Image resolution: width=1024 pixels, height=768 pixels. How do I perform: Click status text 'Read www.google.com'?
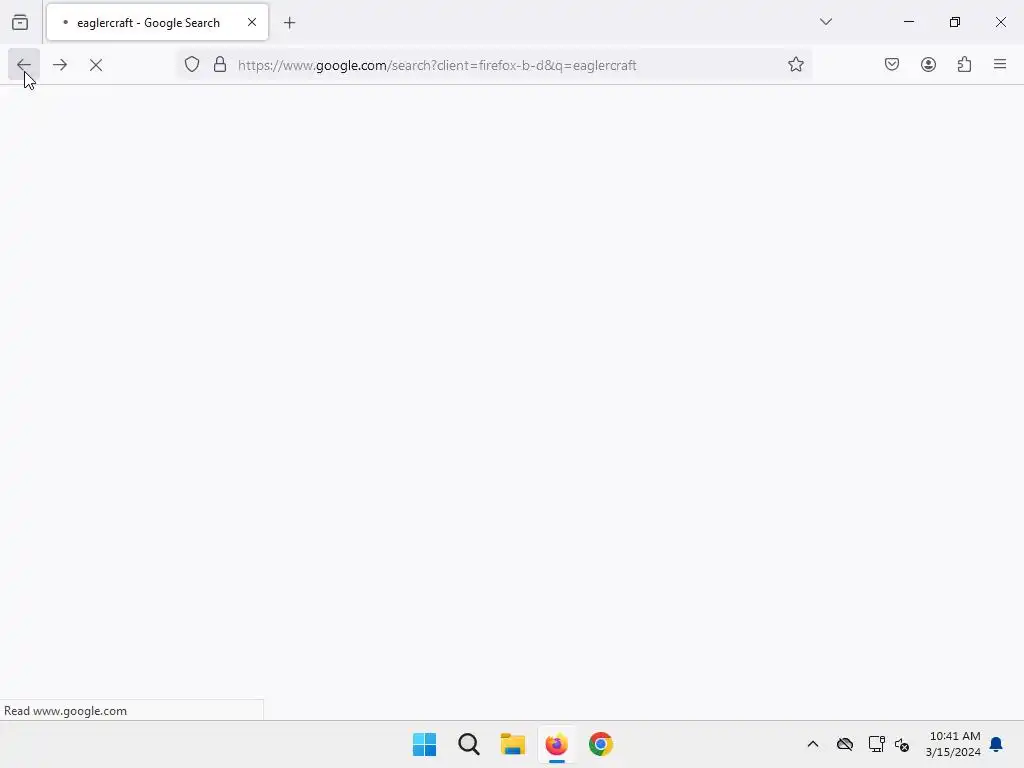pos(65,711)
